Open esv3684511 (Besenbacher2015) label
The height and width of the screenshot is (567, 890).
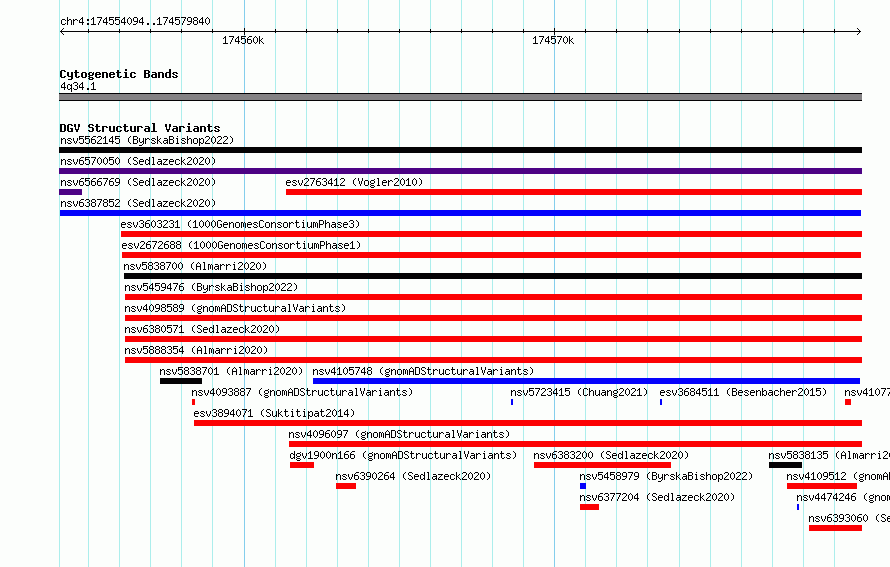click(x=743, y=392)
